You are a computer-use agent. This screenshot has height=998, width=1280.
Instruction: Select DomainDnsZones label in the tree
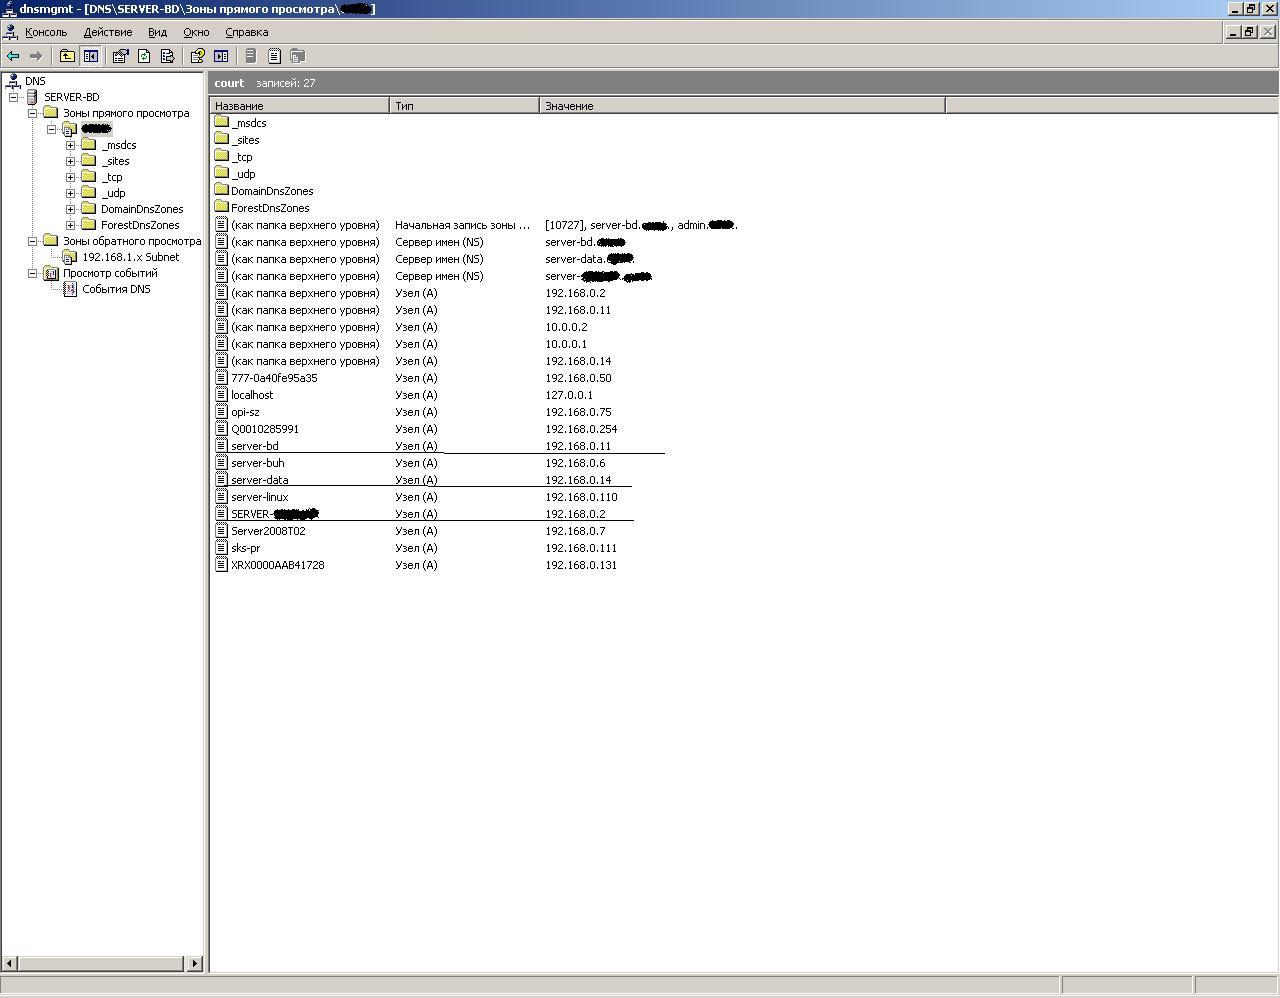click(x=142, y=209)
